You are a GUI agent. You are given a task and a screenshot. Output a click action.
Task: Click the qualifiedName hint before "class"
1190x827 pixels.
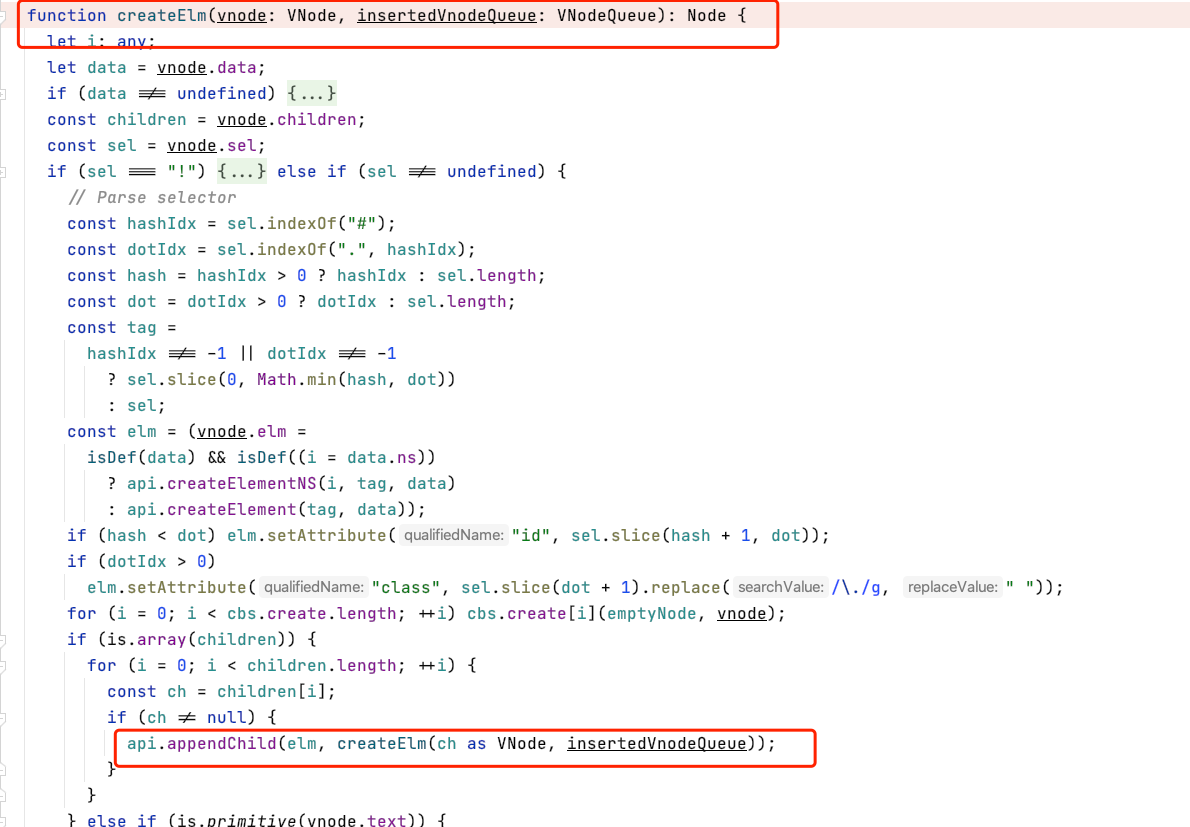pos(313,587)
